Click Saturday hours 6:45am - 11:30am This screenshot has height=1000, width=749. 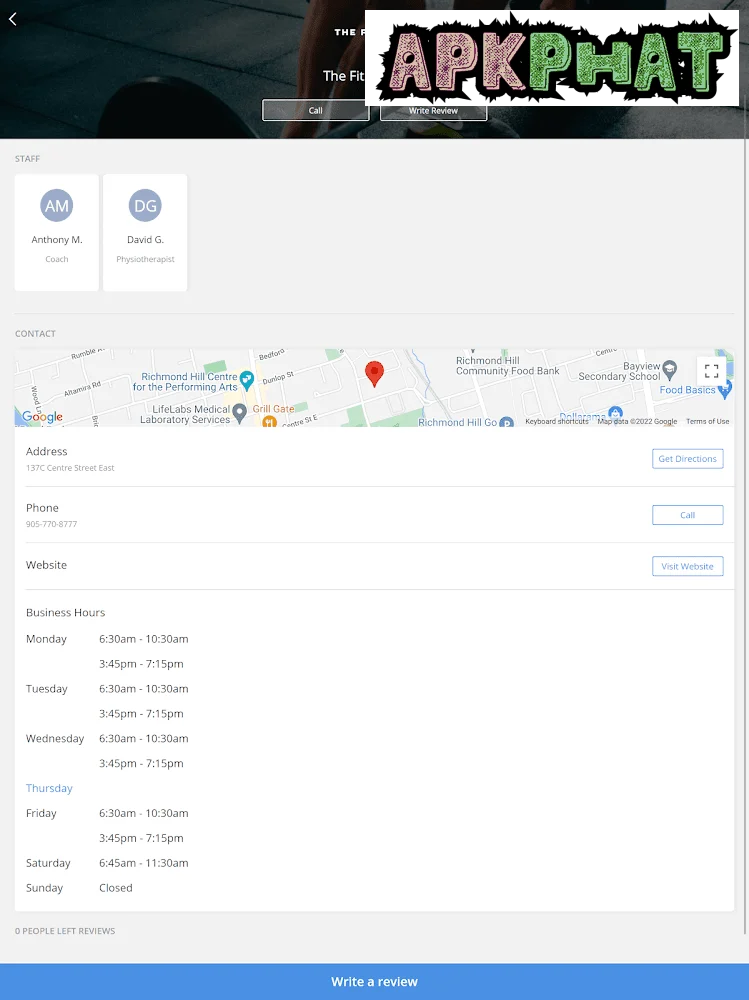click(144, 863)
